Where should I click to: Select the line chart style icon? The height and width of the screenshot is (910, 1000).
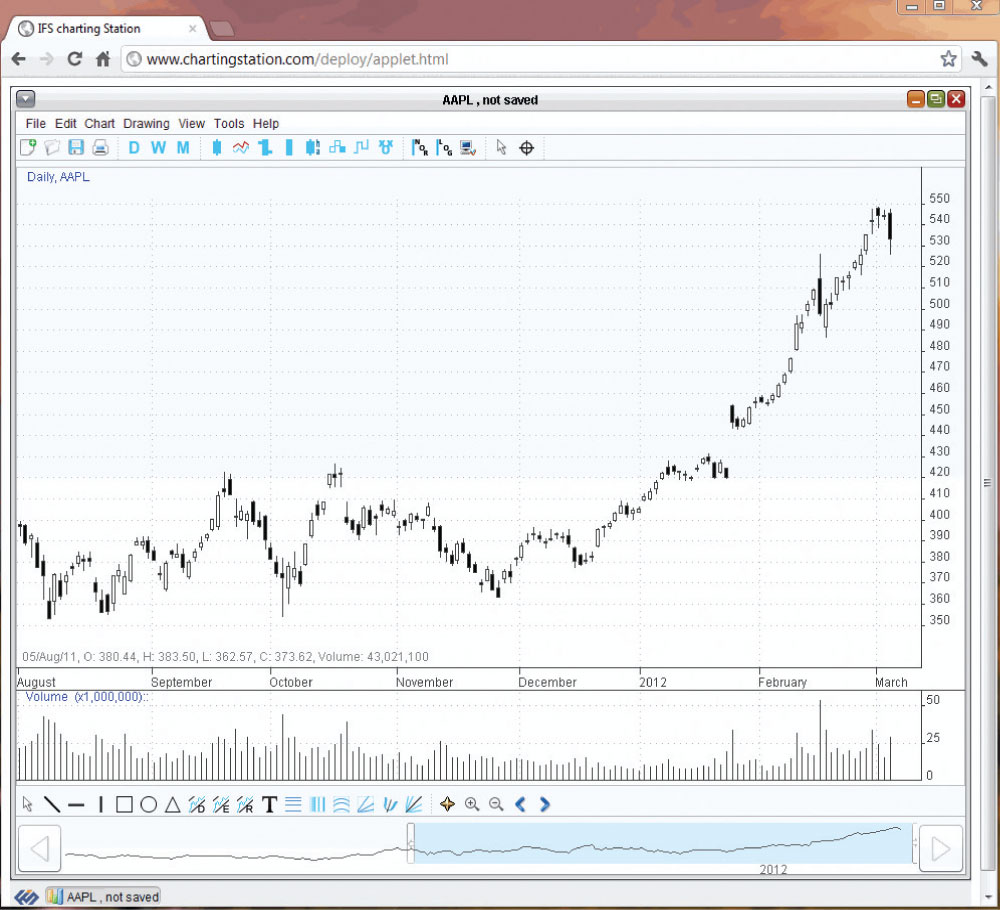tap(241, 148)
